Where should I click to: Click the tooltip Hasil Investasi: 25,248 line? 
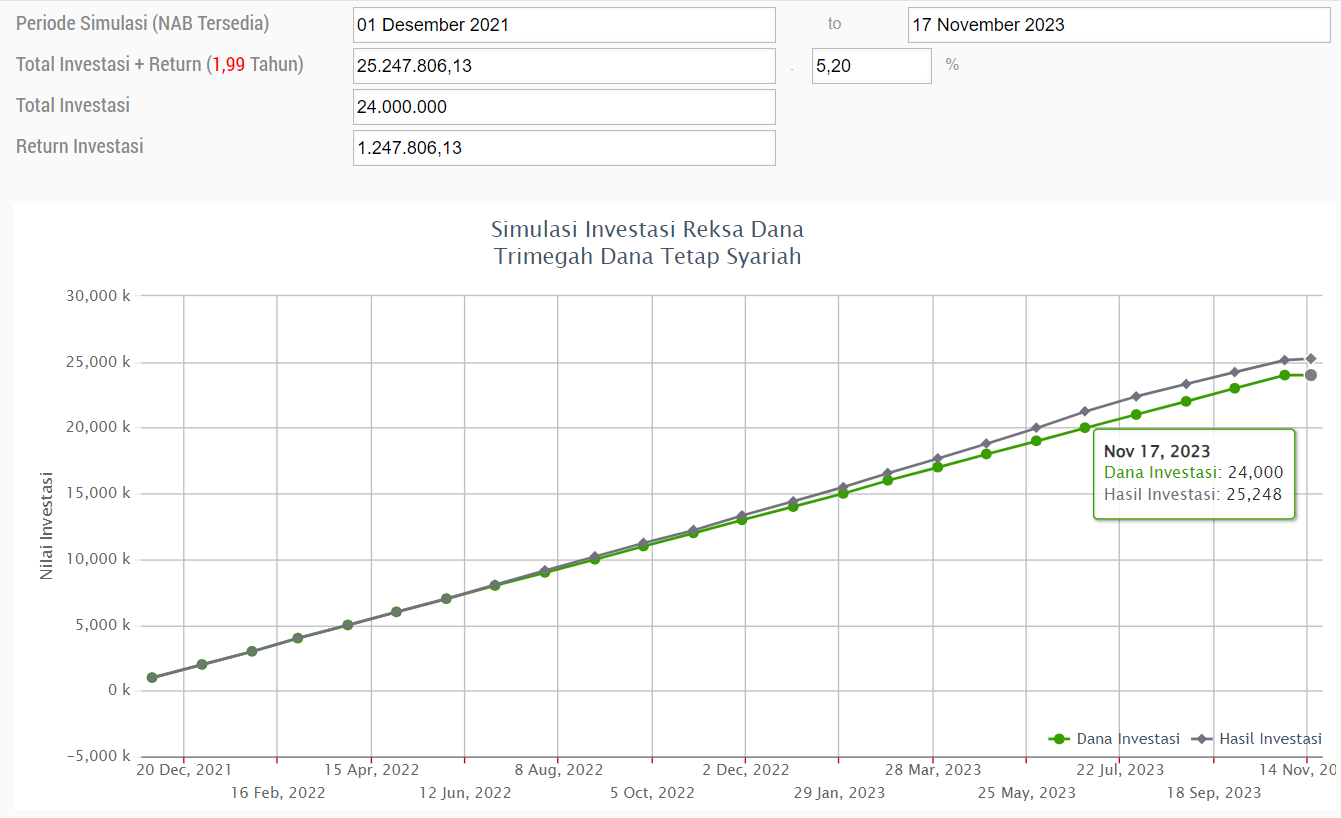coord(1194,494)
